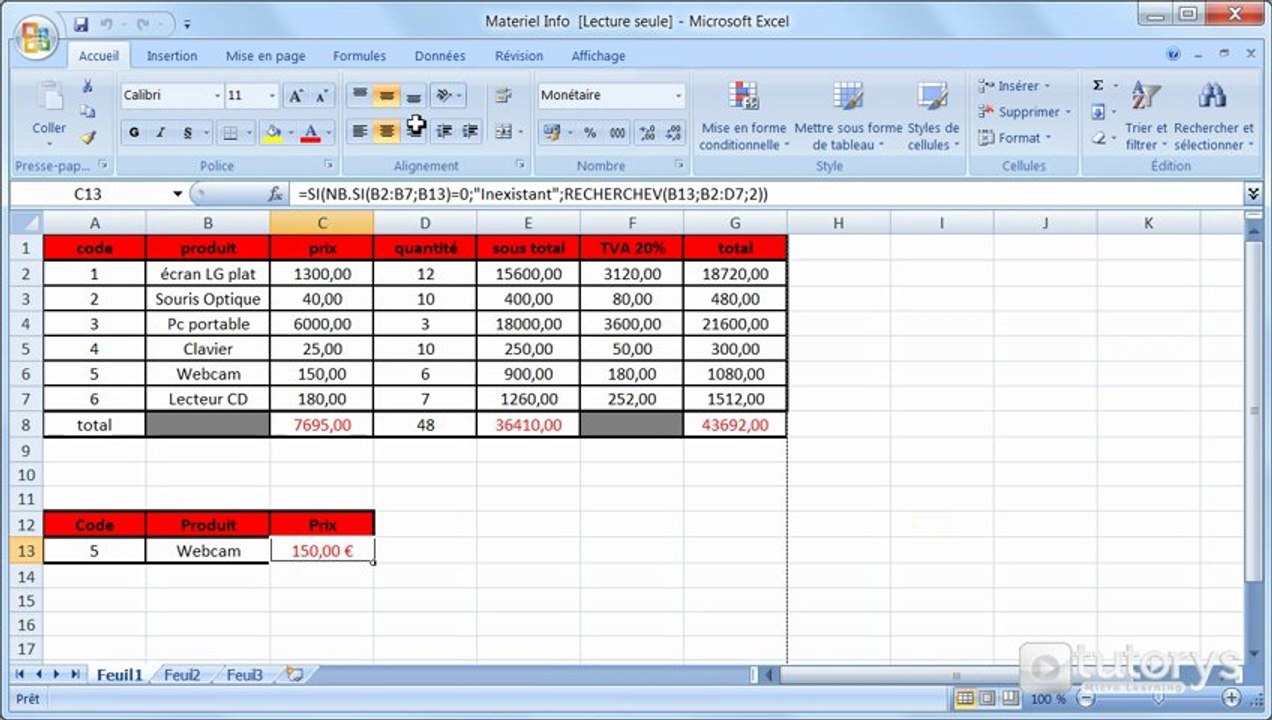Click the formula bar input field
This screenshot has height=720, width=1272.
click(x=768, y=194)
